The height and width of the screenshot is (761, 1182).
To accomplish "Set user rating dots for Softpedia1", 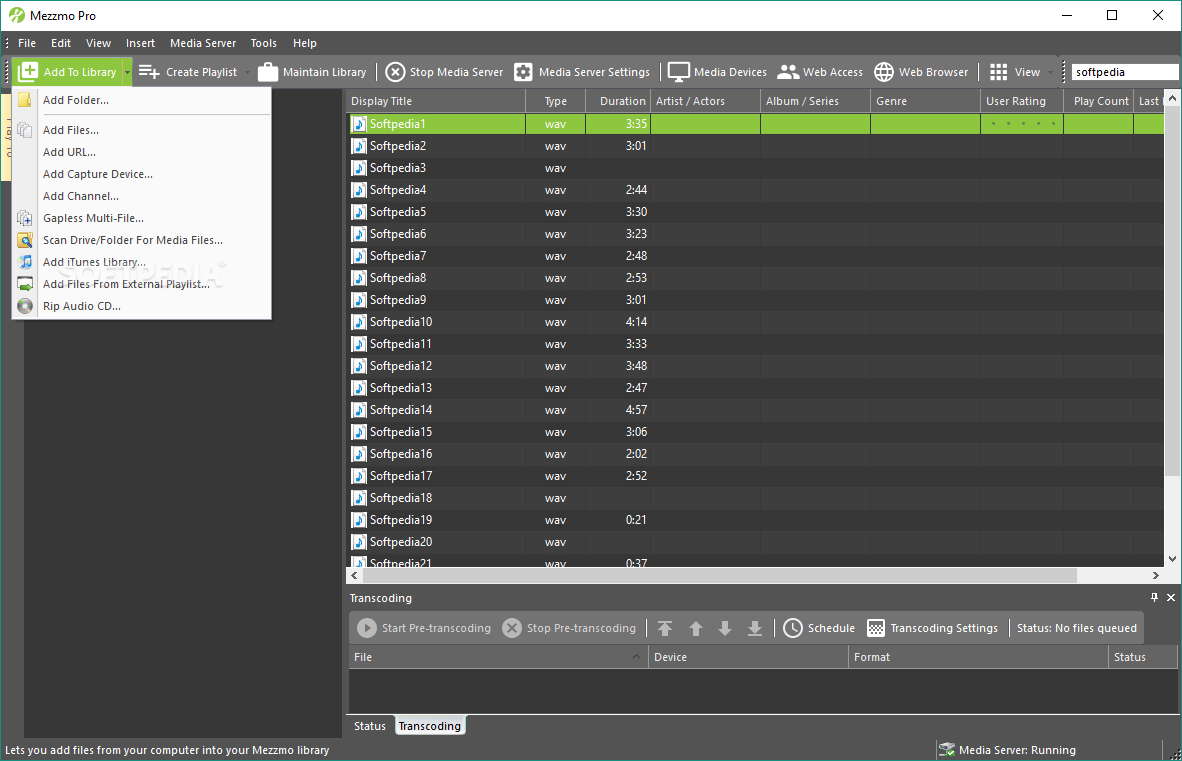I will pos(1022,124).
